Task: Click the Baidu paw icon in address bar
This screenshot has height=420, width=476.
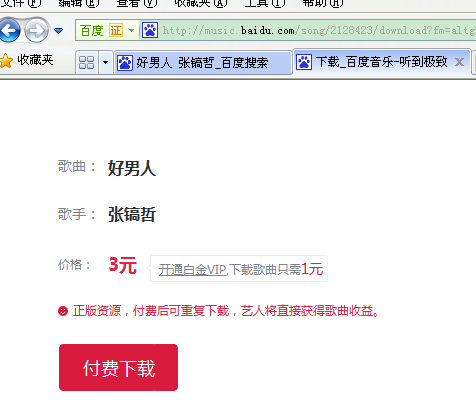Action: (x=150, y=31)
